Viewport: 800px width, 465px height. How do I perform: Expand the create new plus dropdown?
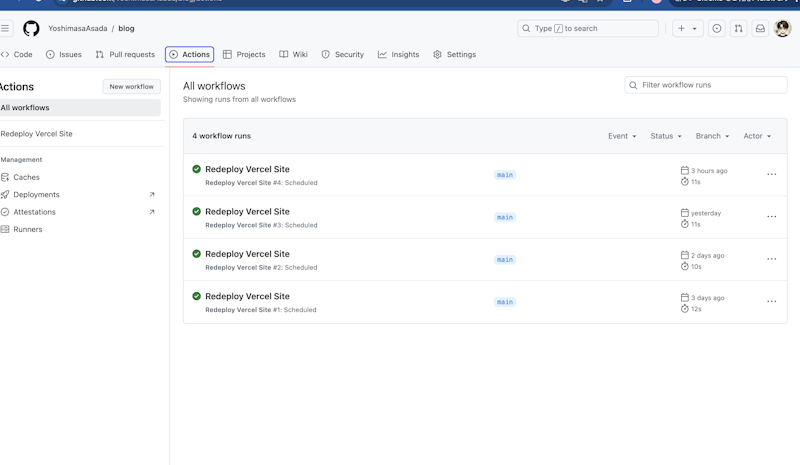pos(688,29)
